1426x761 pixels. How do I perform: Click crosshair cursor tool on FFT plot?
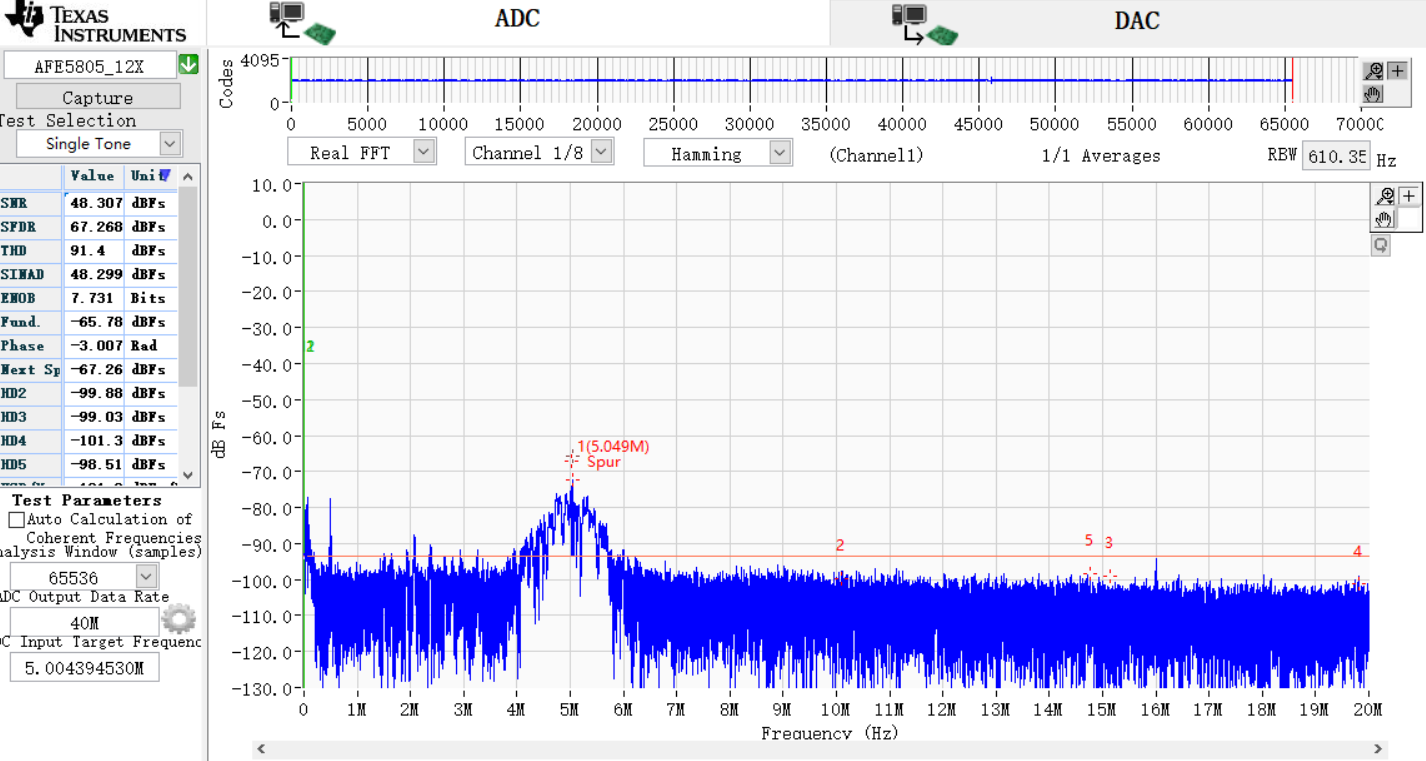1408,196
